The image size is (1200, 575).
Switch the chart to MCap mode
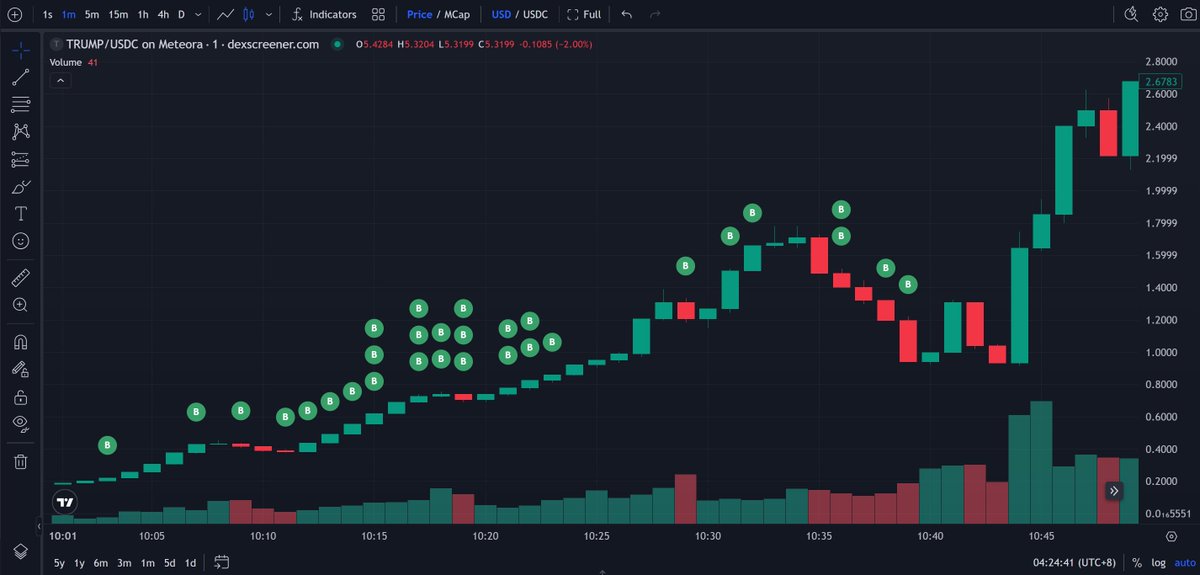coord(455,15)
